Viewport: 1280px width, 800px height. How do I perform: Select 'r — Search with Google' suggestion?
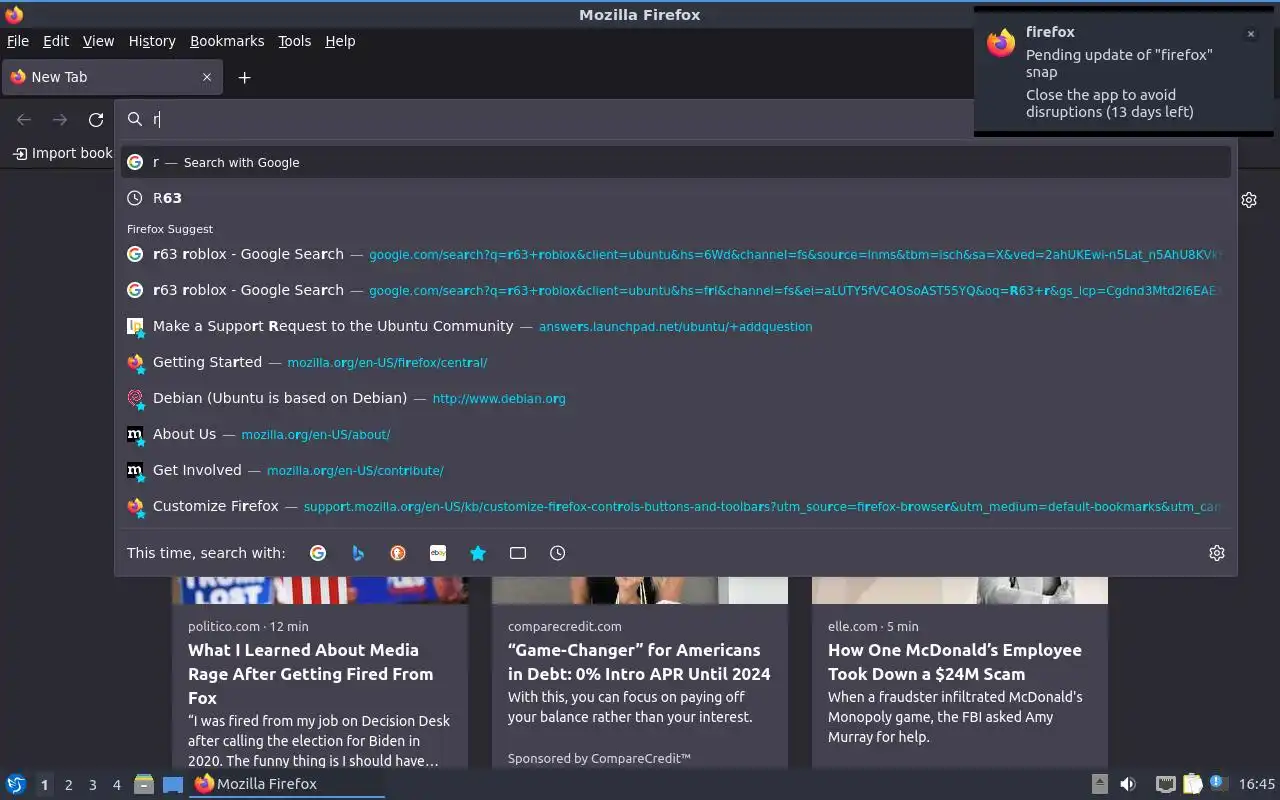(676, 162)
